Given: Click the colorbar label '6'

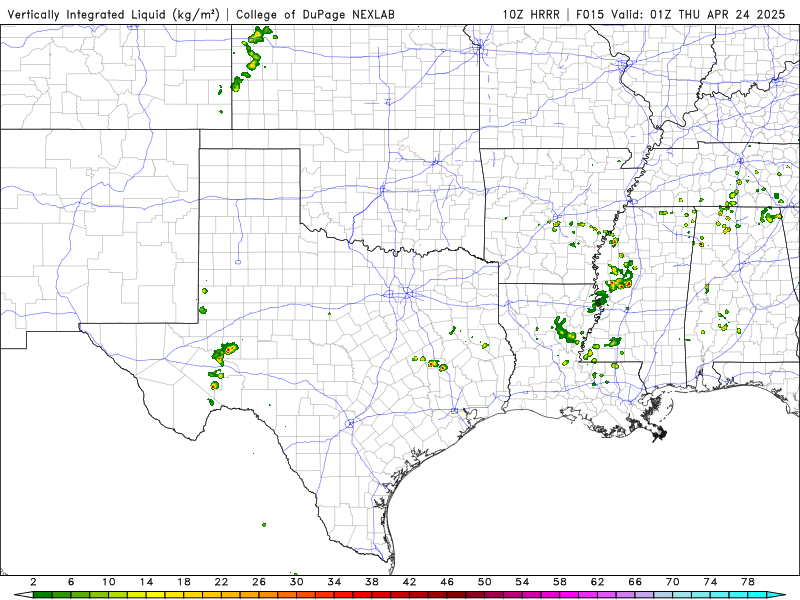Looking at the screenshot, I should (x=71, y=582).
